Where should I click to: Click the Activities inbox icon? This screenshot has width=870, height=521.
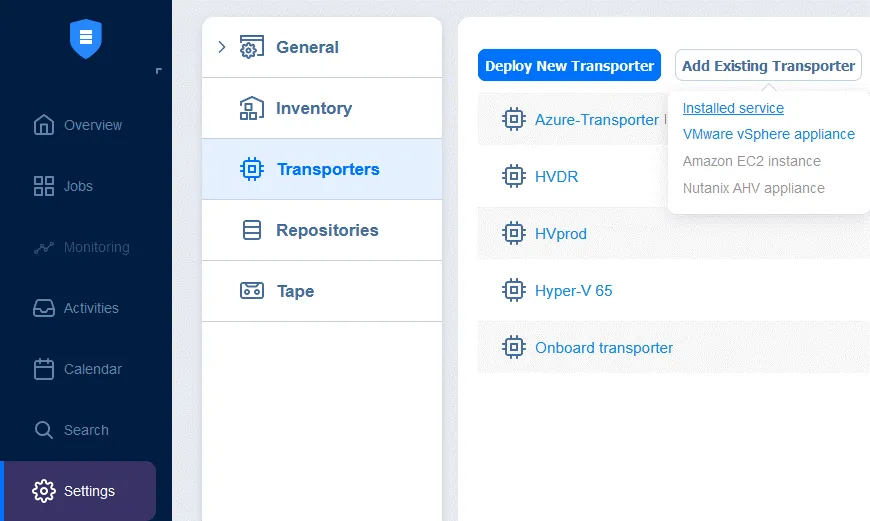click(44, 308)
